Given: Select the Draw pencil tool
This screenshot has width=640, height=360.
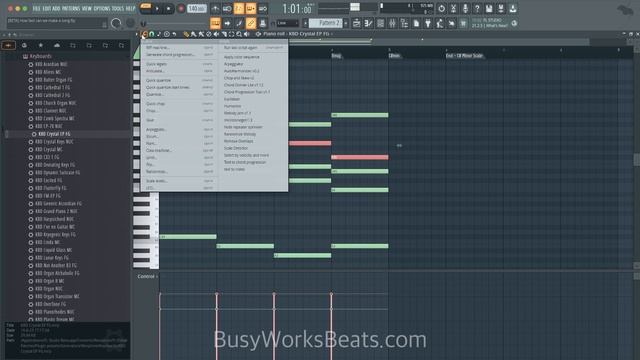Looking at the screenshot, I should click(186, 34).
